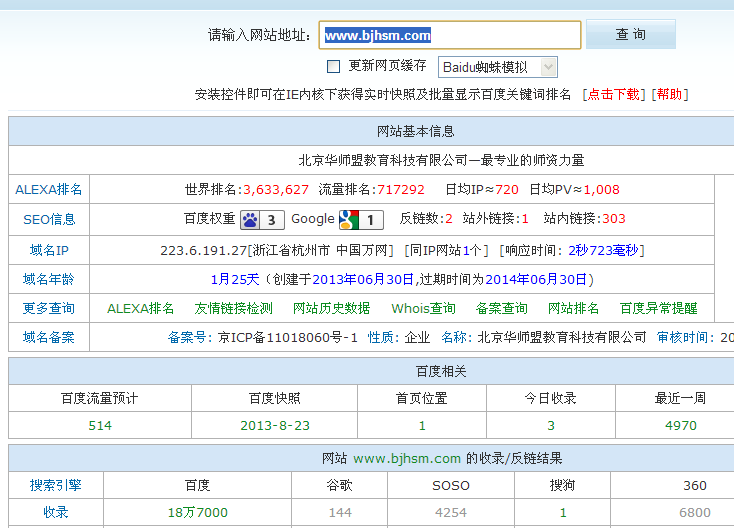Click the 更多查询 row header link
Viewport: 734px width, 528px height.
[49, 308]
